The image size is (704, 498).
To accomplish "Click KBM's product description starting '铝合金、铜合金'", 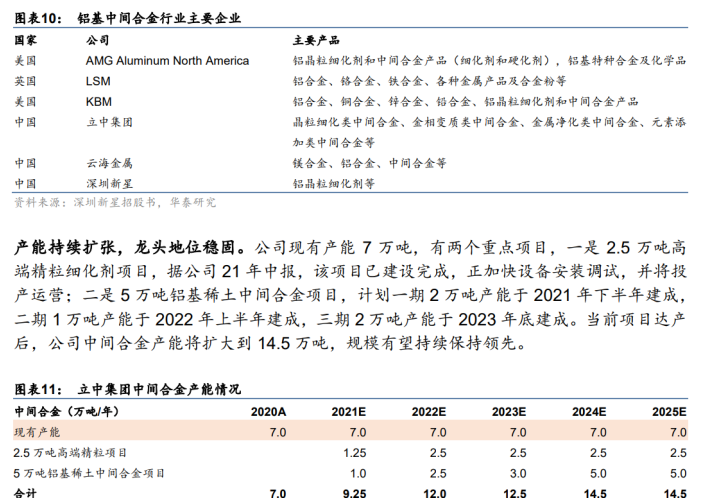I will click(x=466, y=102).
